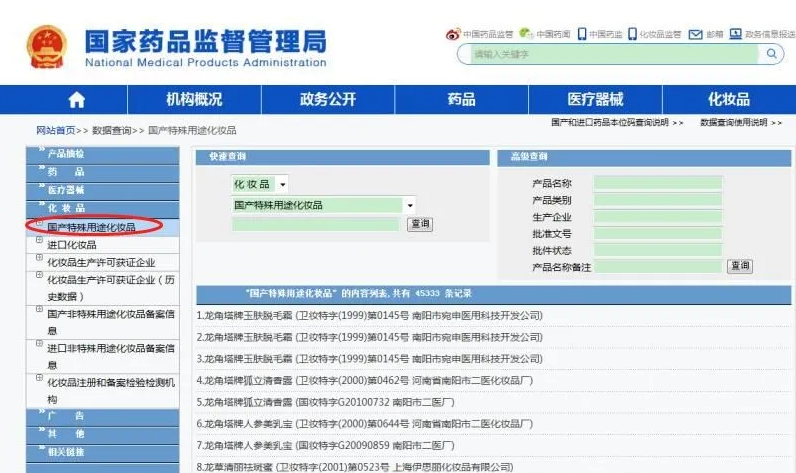
Task: Open the 化妆品 navigation tab
Action: pos(729,99)
